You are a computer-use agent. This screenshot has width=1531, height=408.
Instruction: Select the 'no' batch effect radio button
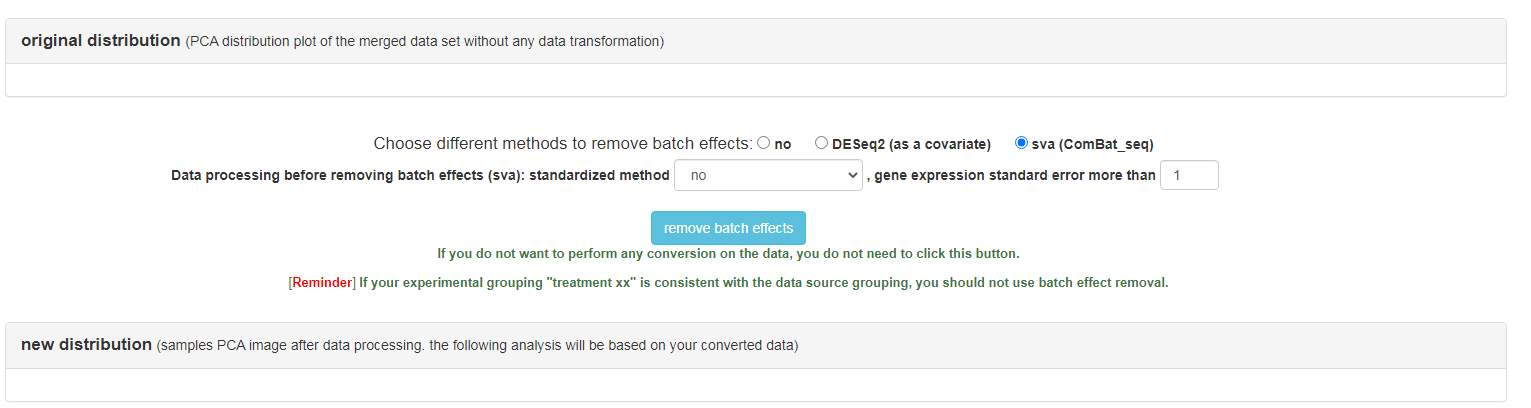coord(764,143)
